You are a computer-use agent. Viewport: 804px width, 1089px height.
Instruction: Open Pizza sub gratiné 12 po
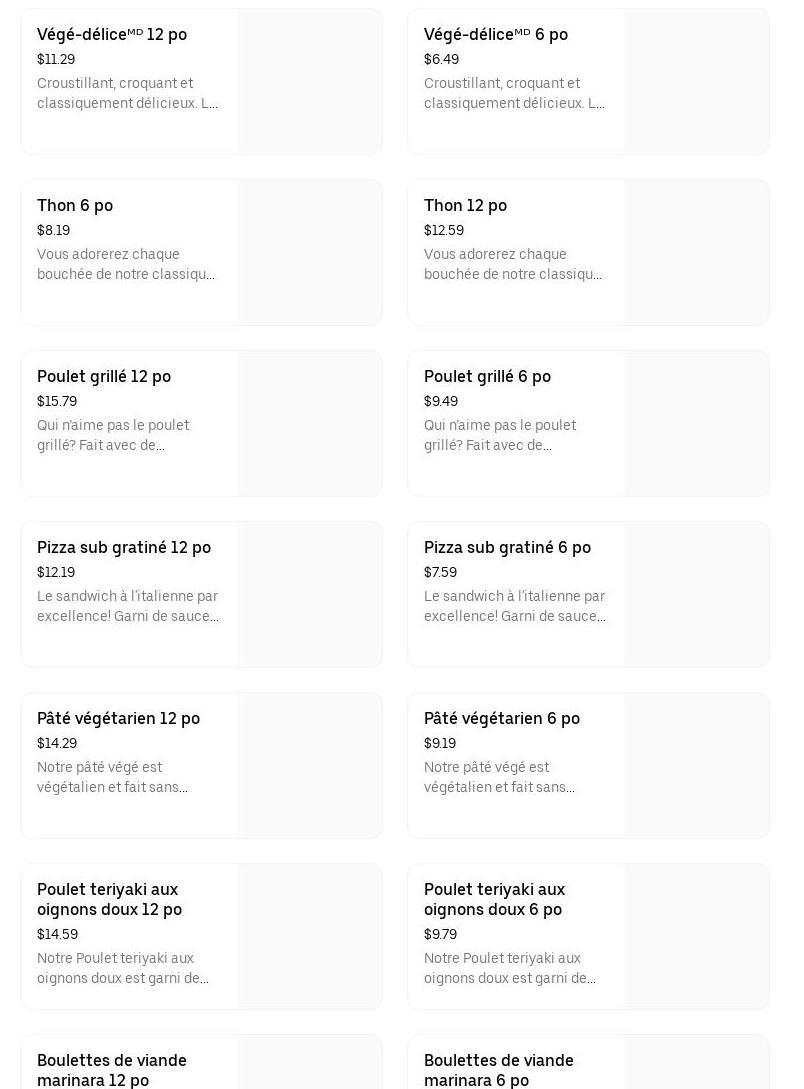(x=124, y=548)
